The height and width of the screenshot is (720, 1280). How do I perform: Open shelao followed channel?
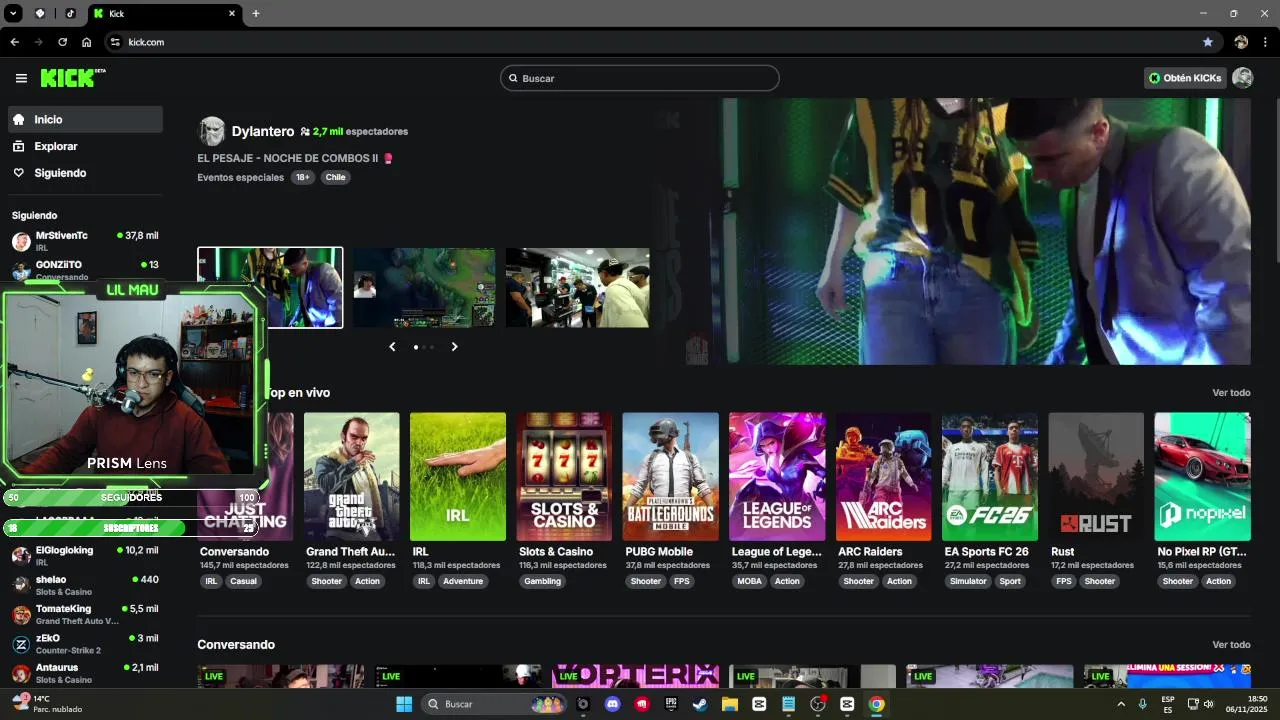coord(85,585)
